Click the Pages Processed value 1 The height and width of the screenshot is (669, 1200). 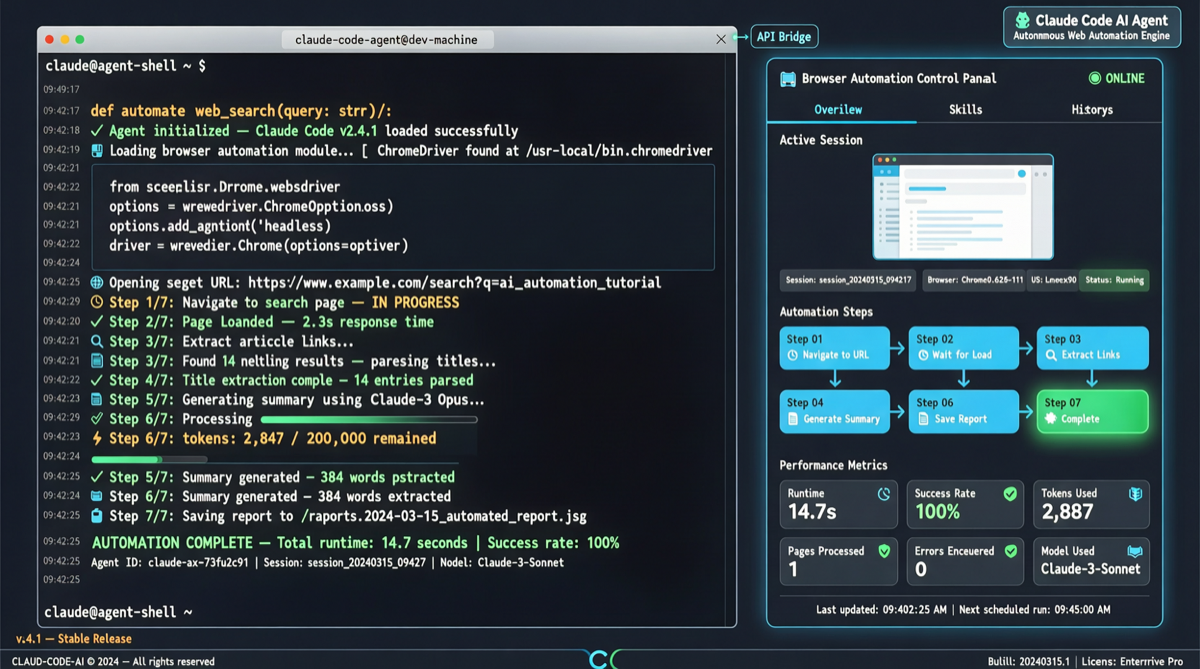click(x=793, y=569)
